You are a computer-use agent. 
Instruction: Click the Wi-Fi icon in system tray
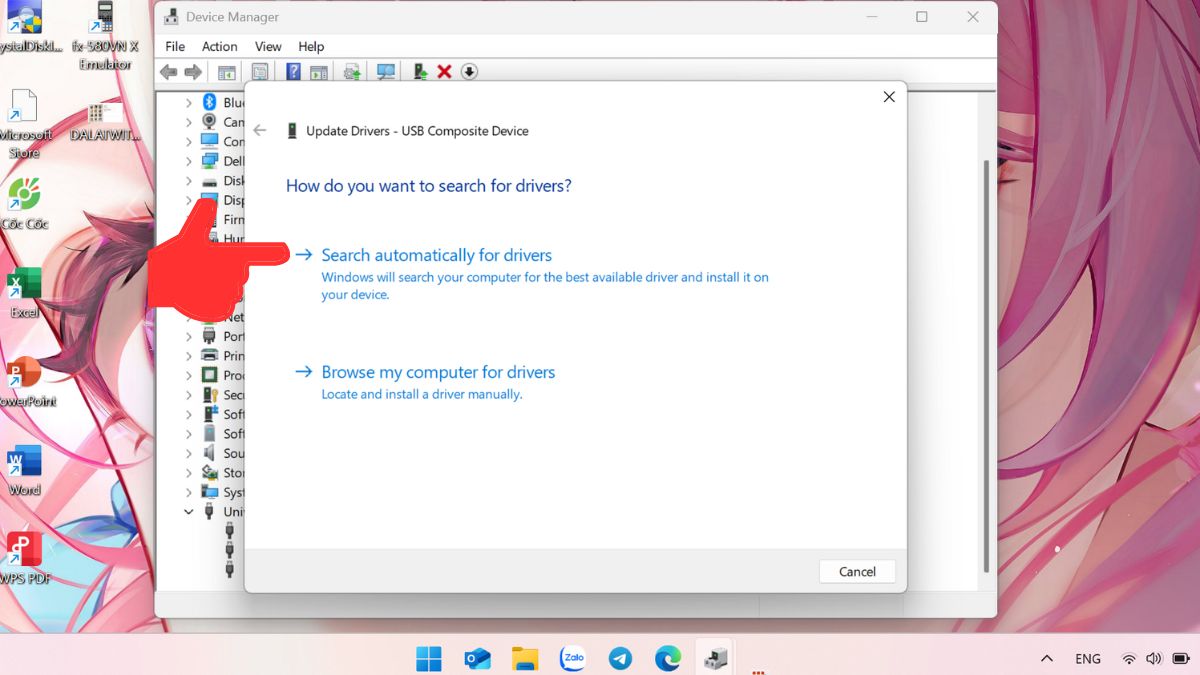[1129, 659]
